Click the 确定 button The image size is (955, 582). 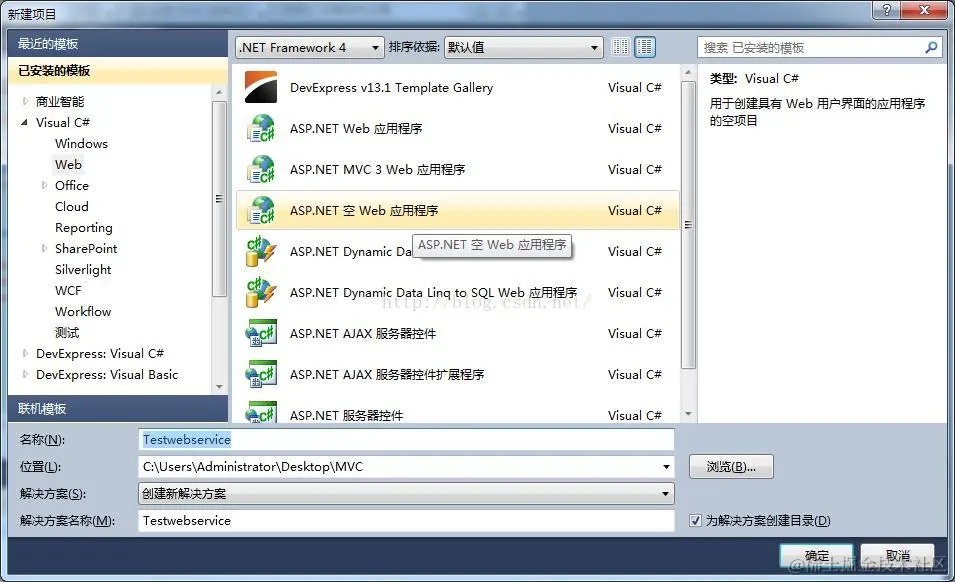tap(816, 556)
